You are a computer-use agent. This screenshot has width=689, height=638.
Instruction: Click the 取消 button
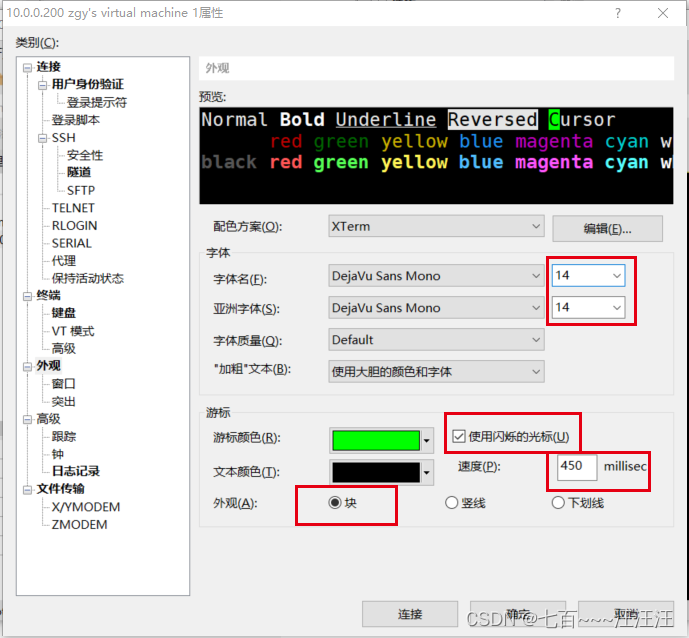pos(626,614)
